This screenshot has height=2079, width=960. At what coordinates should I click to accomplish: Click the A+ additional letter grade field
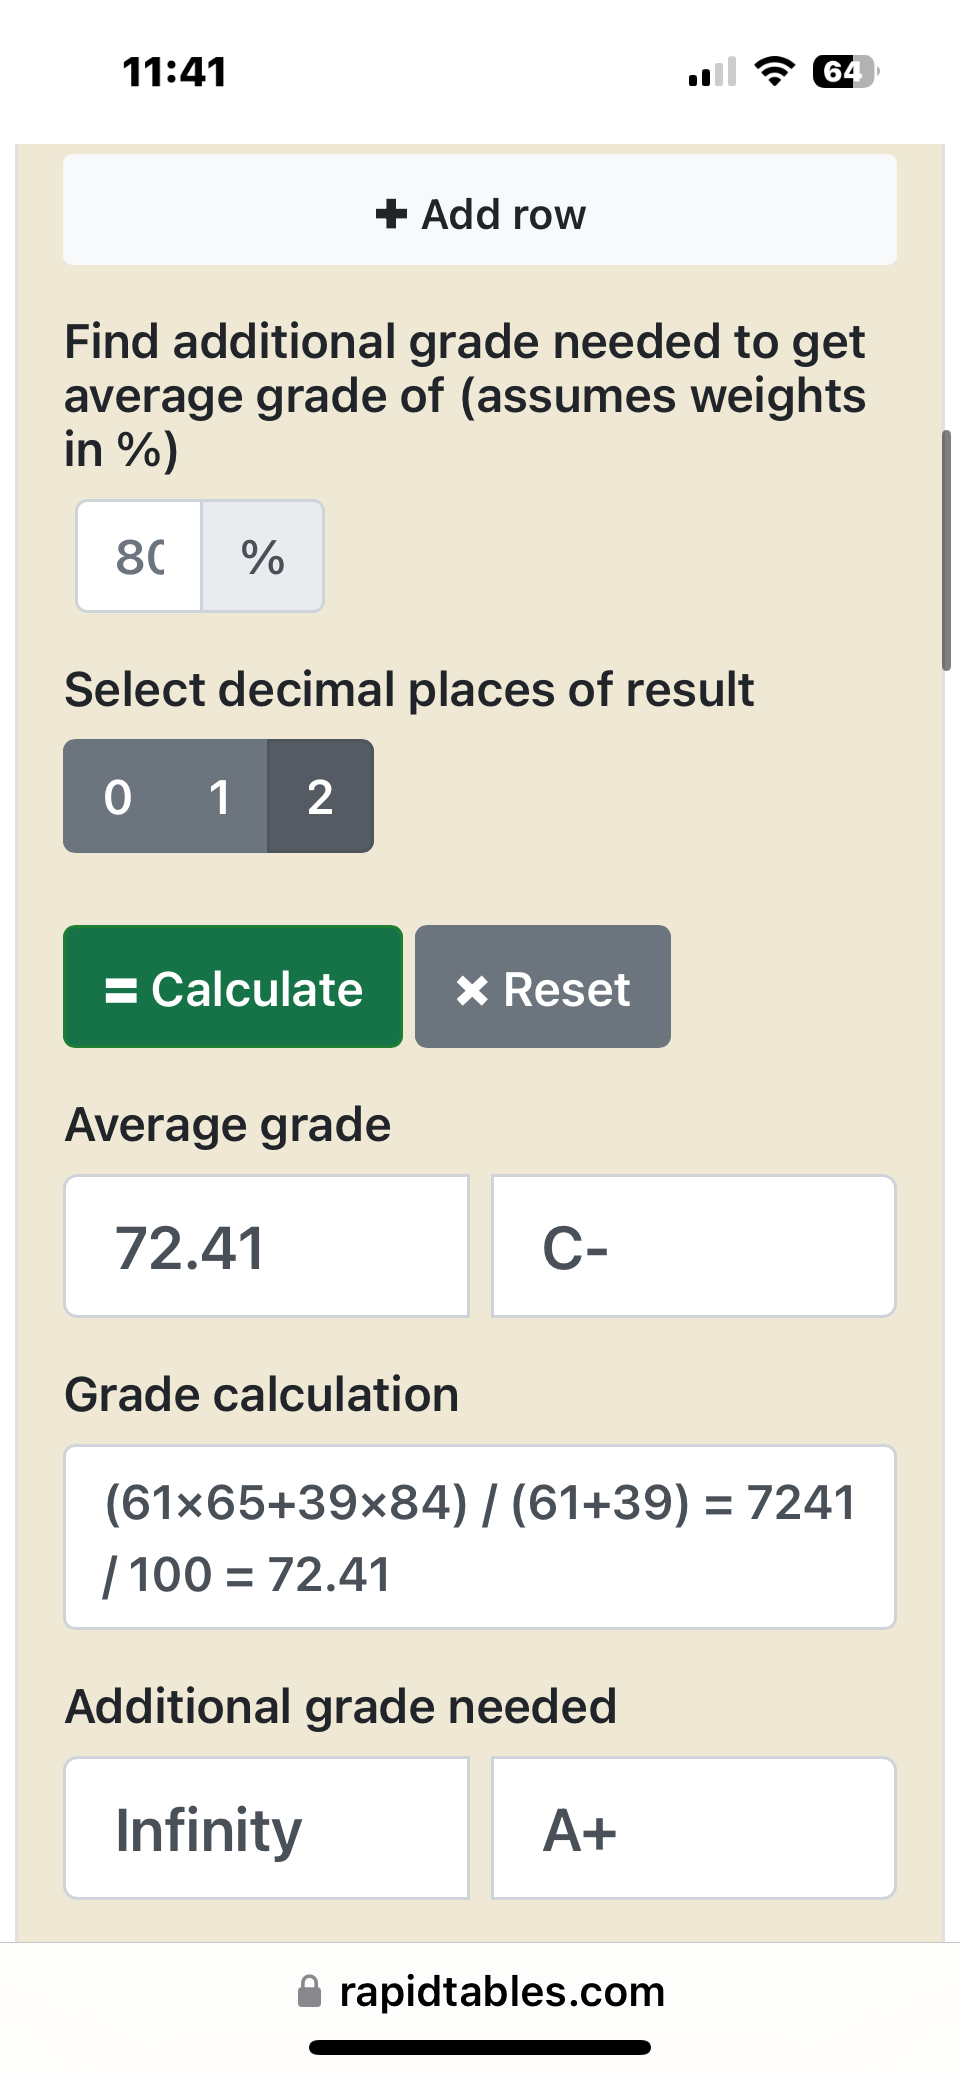693,1829
